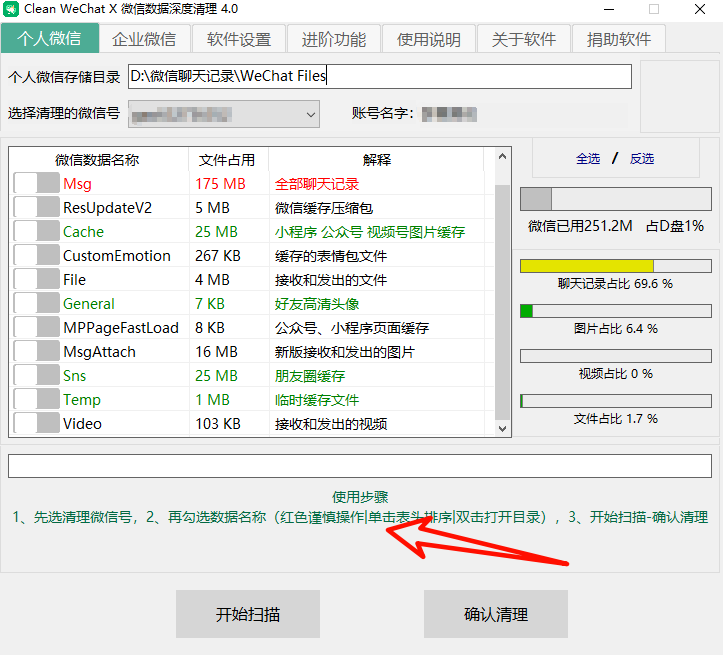Image resolution: width=723 pixels, height=655 pixels.
Task: Open the 捐助软件 tab
Action: tap(619, 39)
